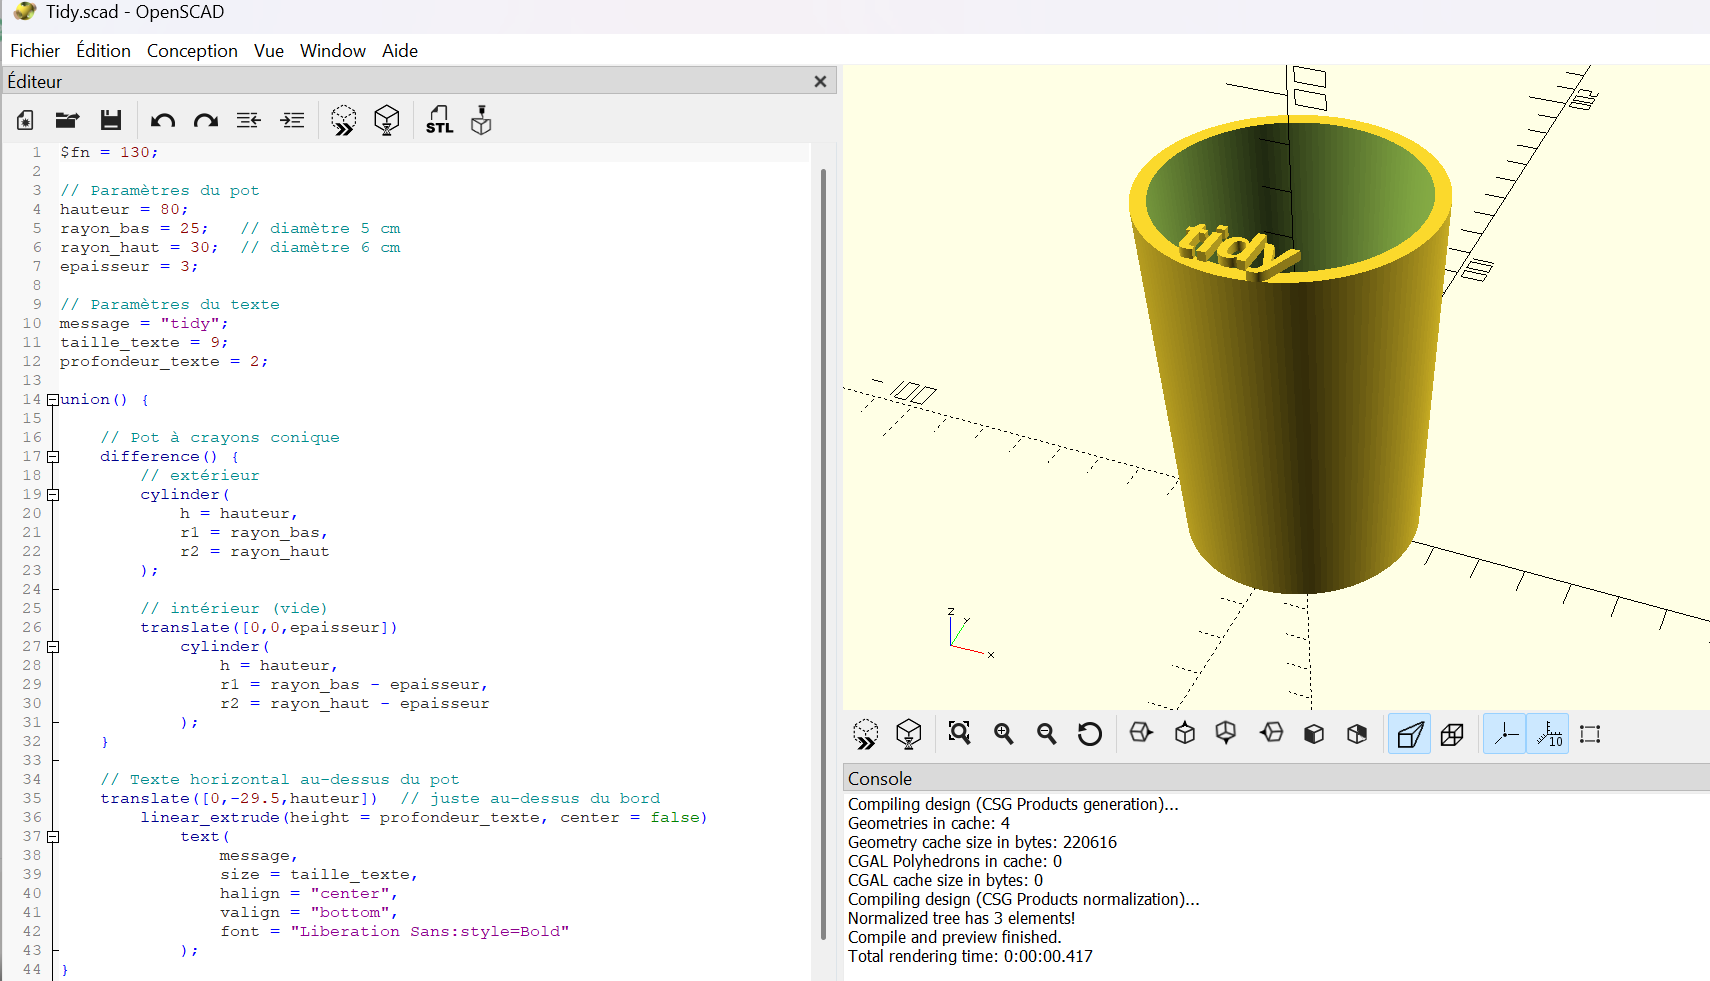This screenshot has width=1710, height=981.
Task: Open the Fichier menu
Action: pyautogui.click(x=35, y=51)
